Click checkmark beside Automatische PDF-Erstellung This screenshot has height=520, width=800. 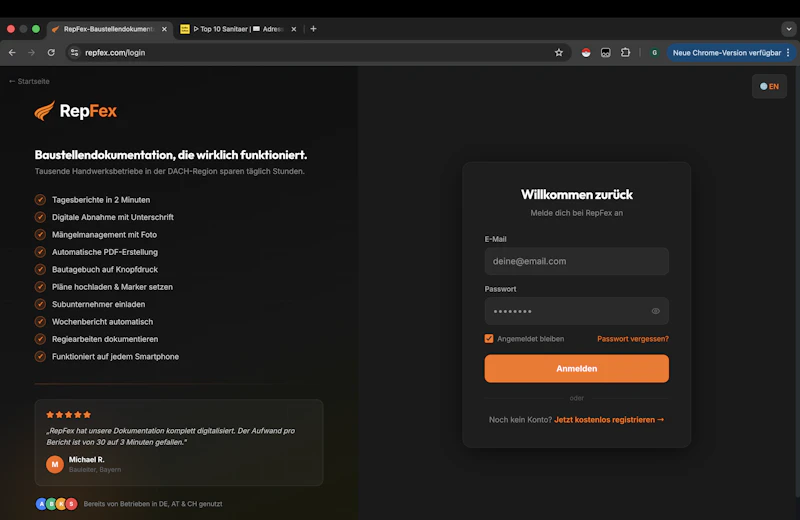pos(40,252)
